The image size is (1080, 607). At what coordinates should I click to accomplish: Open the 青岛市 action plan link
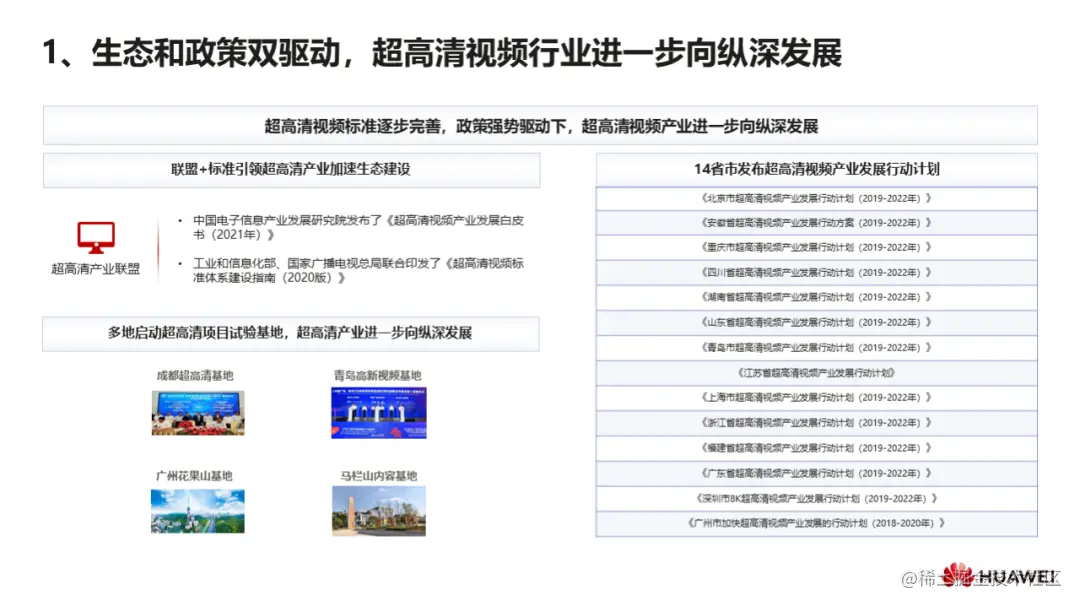[x=815, y=347]
